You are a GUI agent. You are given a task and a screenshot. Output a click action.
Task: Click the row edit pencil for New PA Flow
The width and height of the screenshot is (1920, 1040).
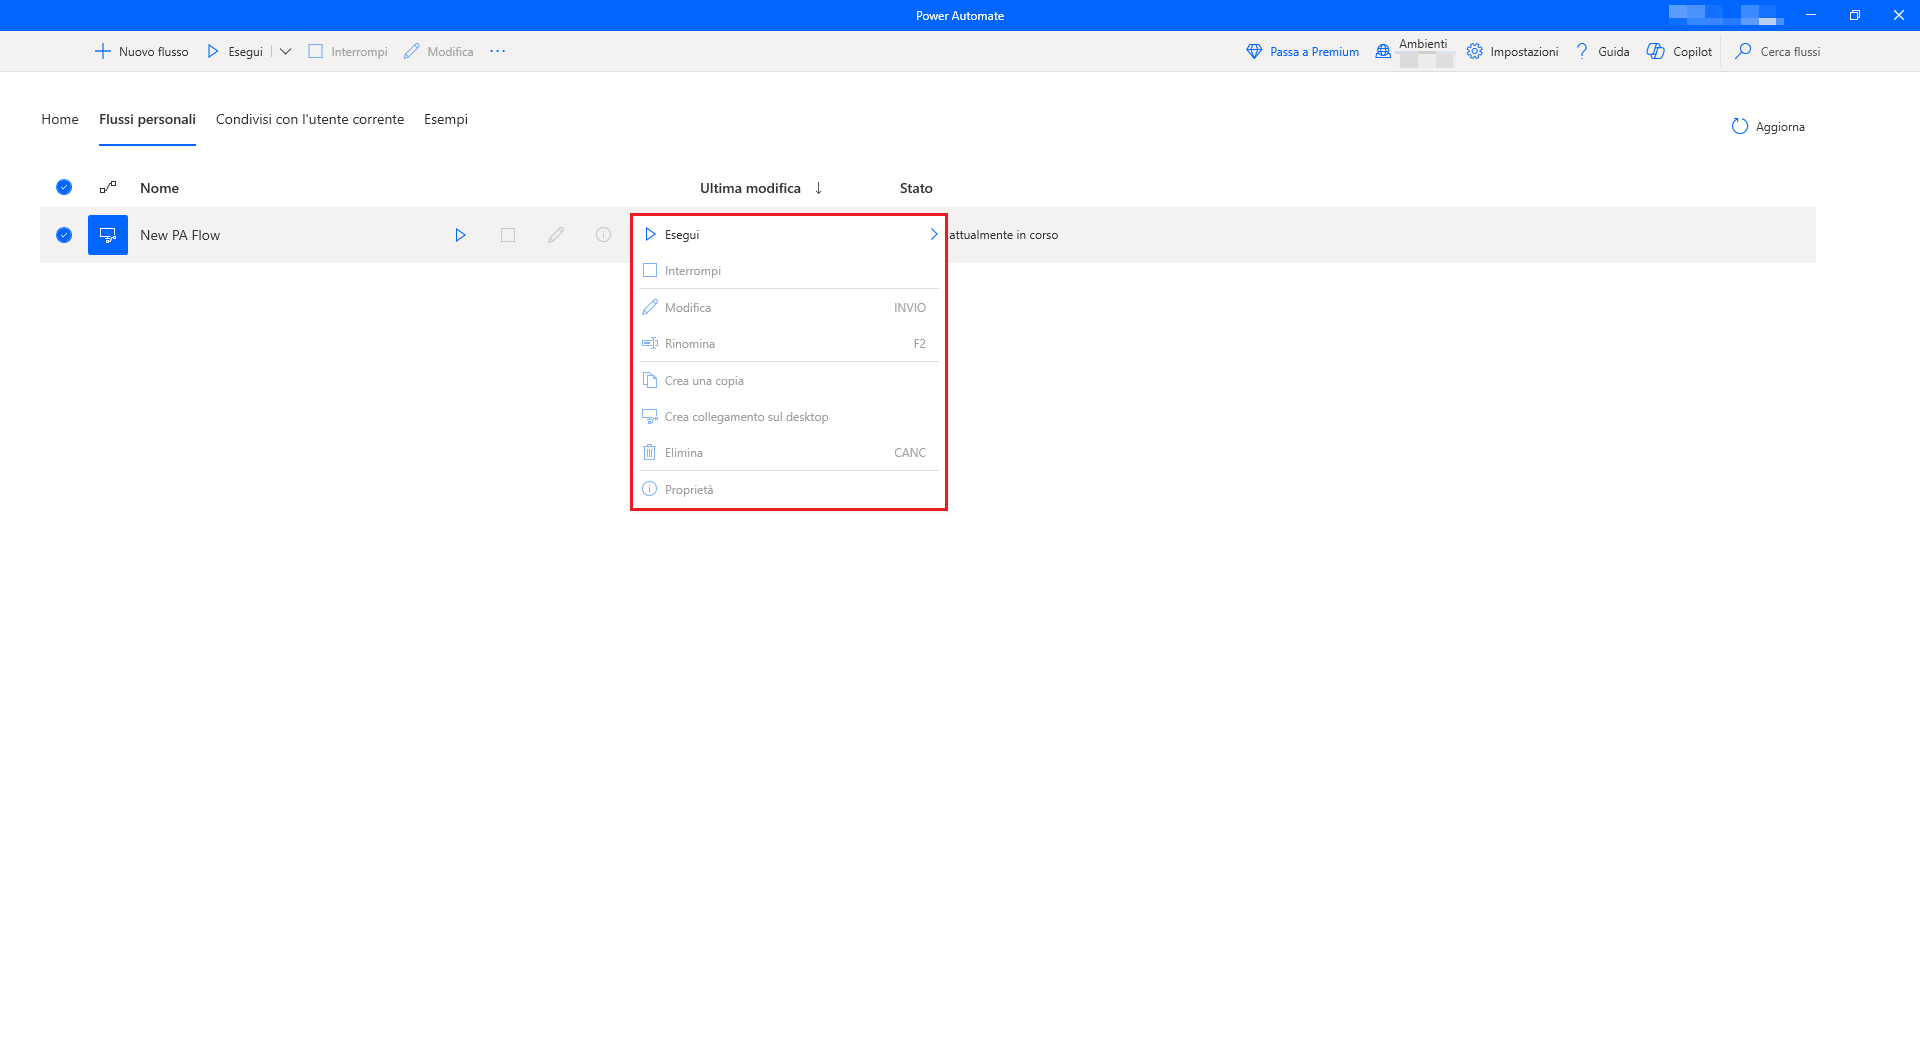[x=556, y=235]
